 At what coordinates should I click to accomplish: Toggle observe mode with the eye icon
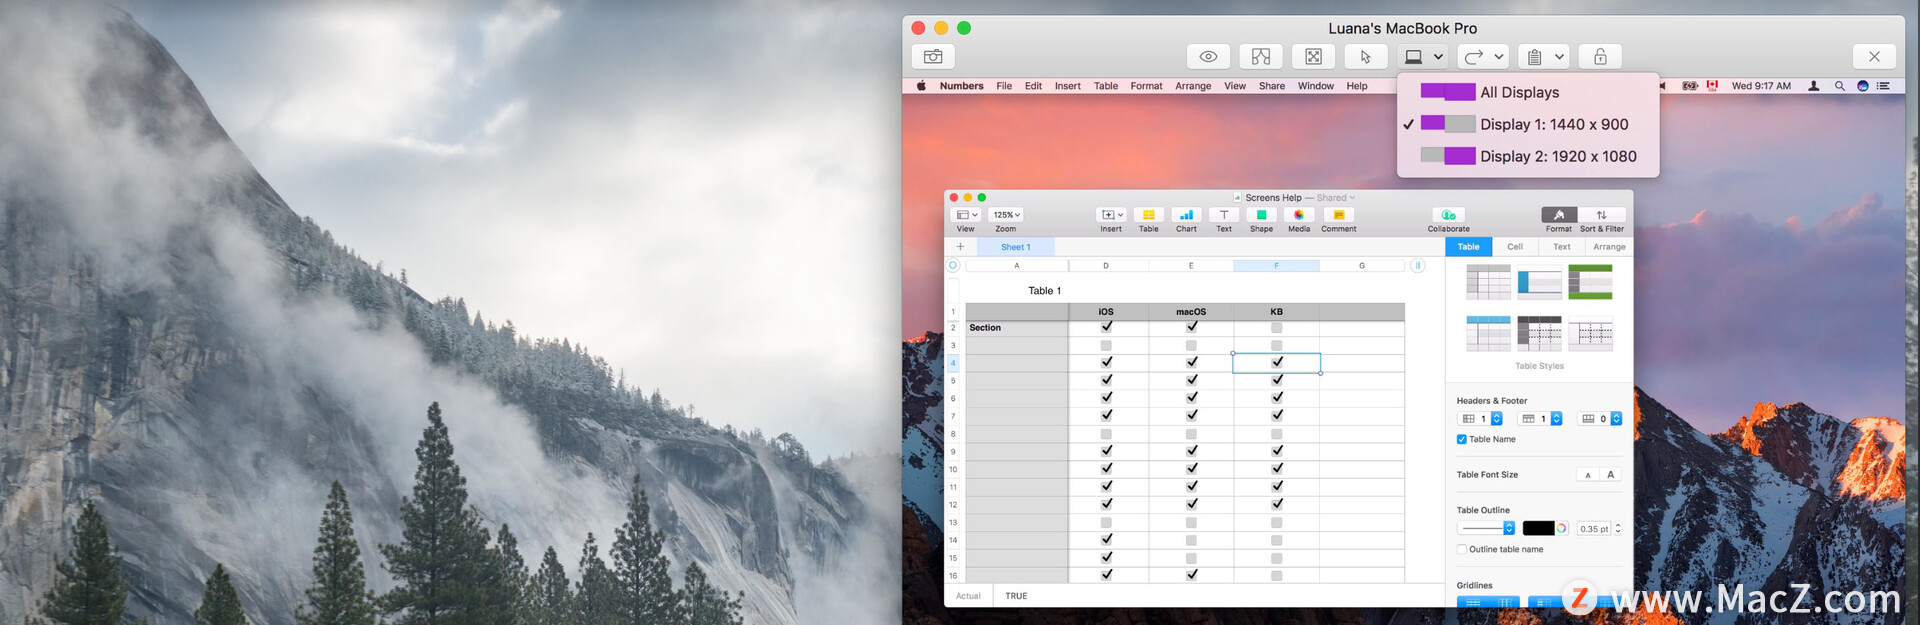coord(1208,57)
